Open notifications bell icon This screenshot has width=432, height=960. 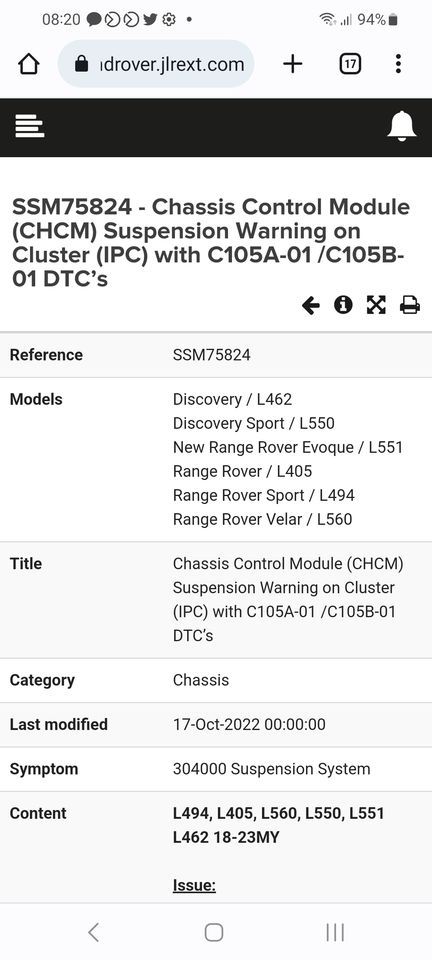tap(402, 126)
